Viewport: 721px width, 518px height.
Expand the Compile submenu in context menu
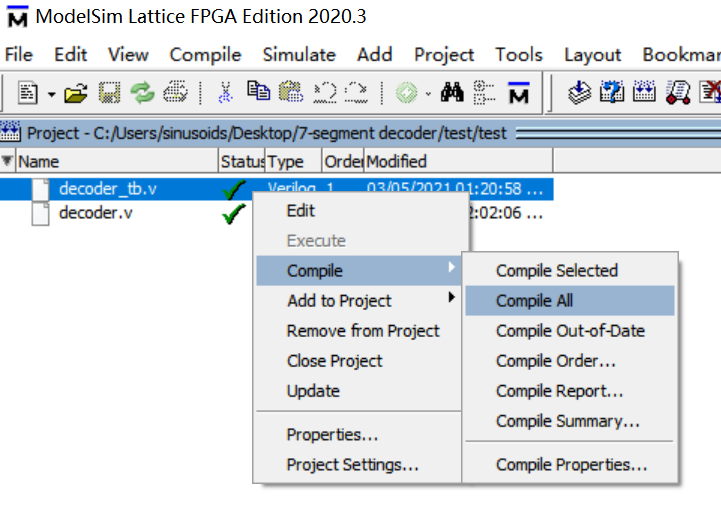point(358,271)
